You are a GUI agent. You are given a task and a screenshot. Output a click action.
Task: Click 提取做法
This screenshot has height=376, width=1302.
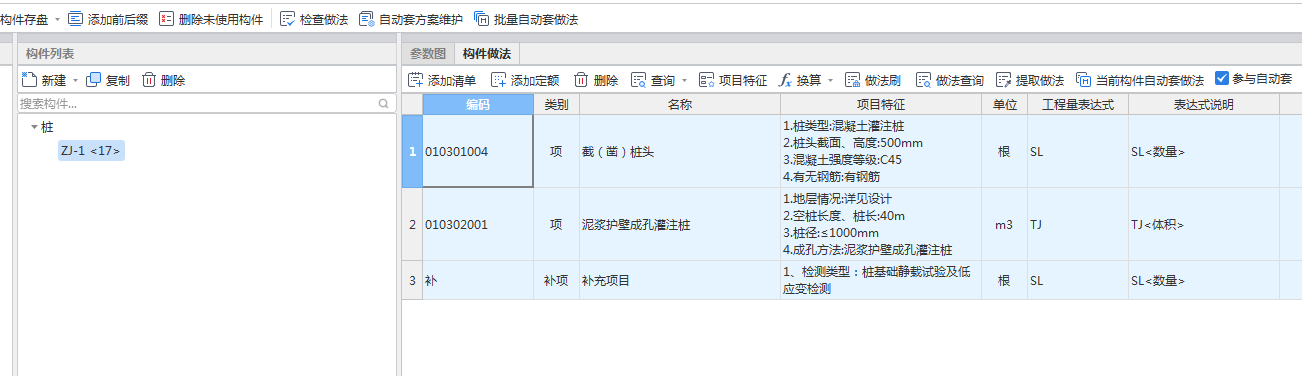(1029, 80)
